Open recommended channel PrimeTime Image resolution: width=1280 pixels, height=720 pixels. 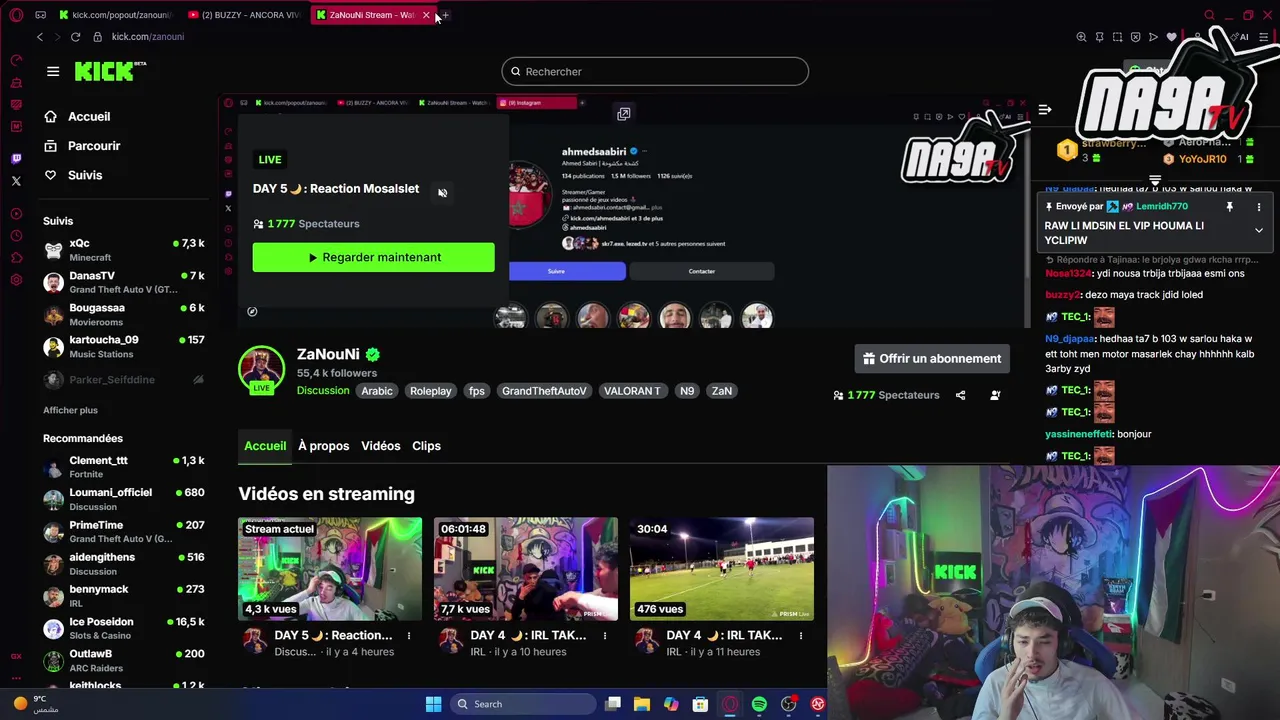[x=124, y=531]
